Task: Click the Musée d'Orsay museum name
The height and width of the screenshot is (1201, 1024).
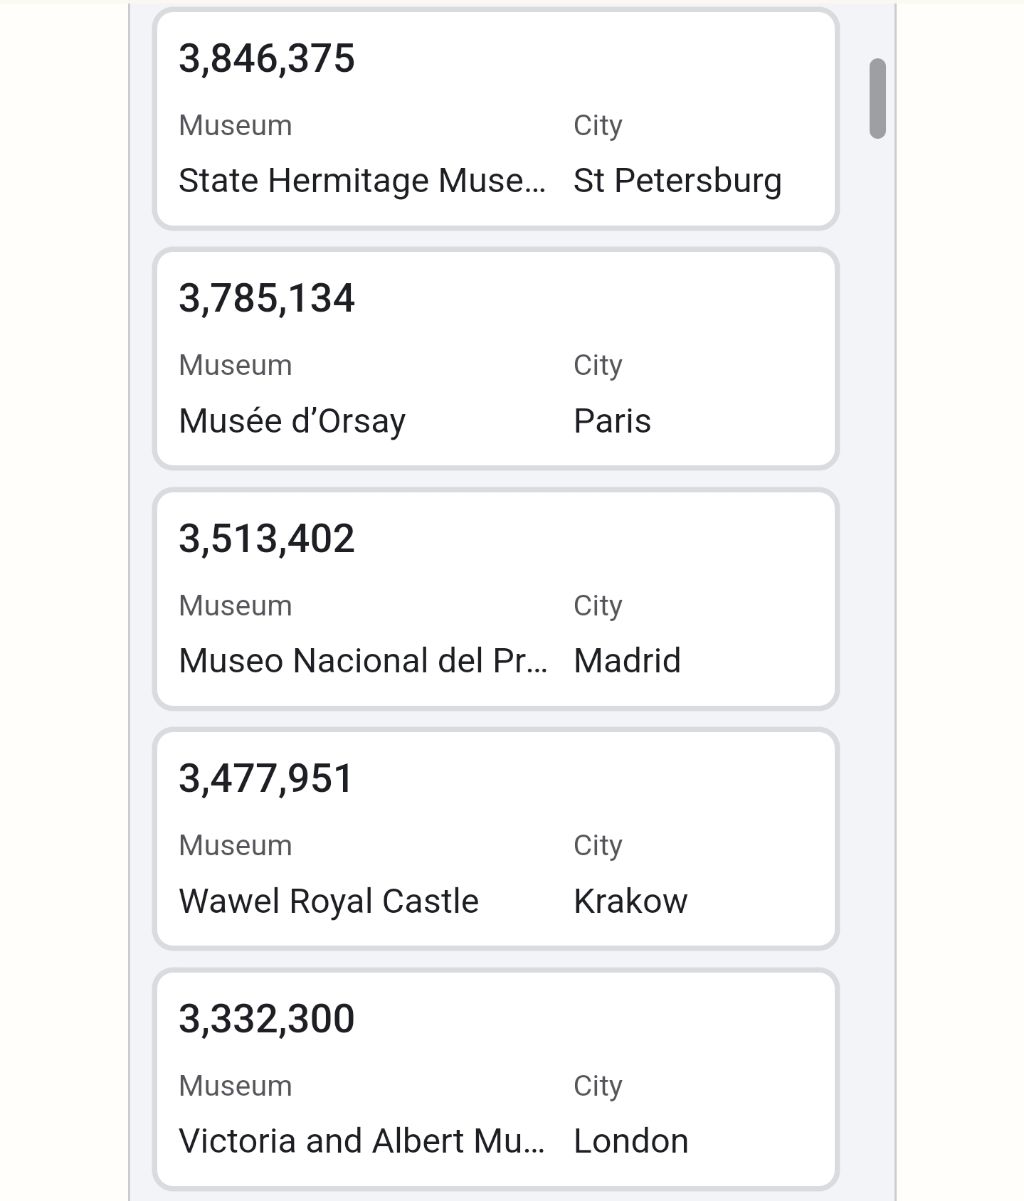Action: point(292,421)
